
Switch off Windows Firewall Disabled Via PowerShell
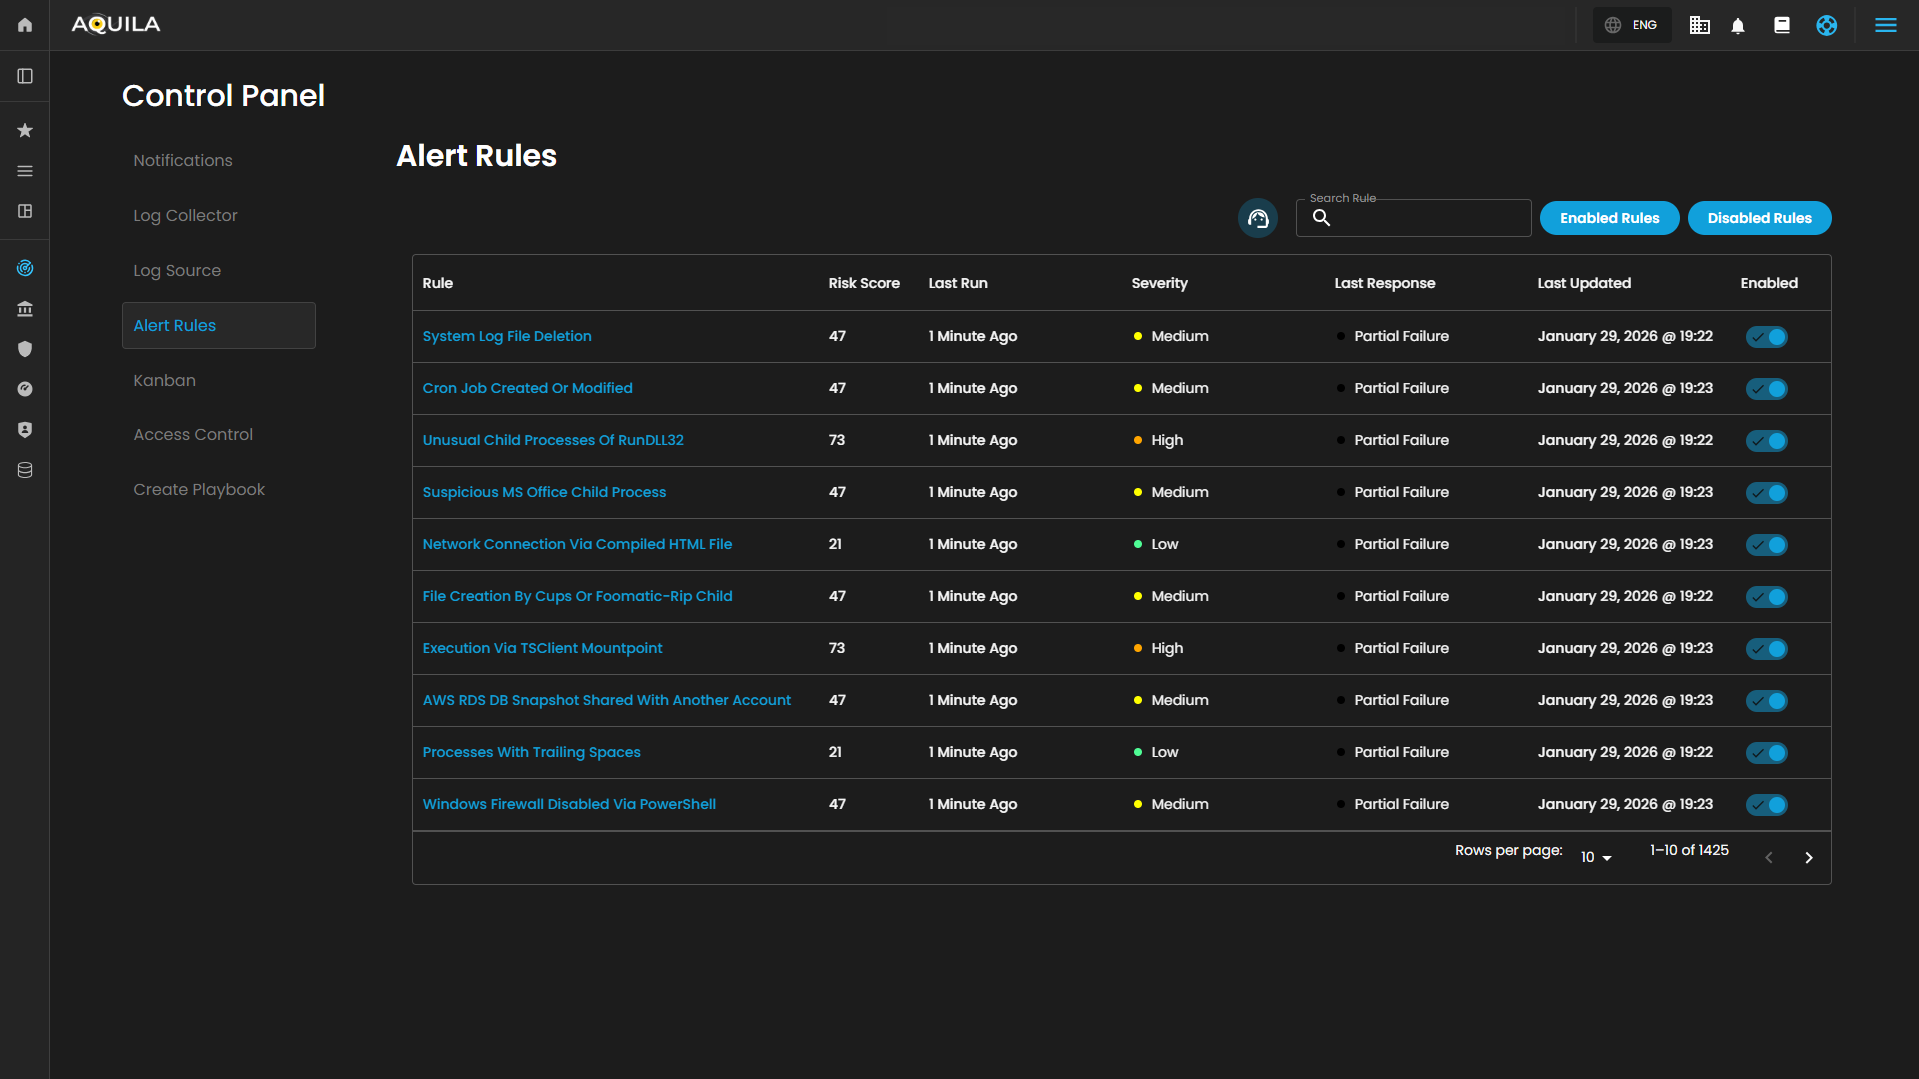(x=1766, y=805)
